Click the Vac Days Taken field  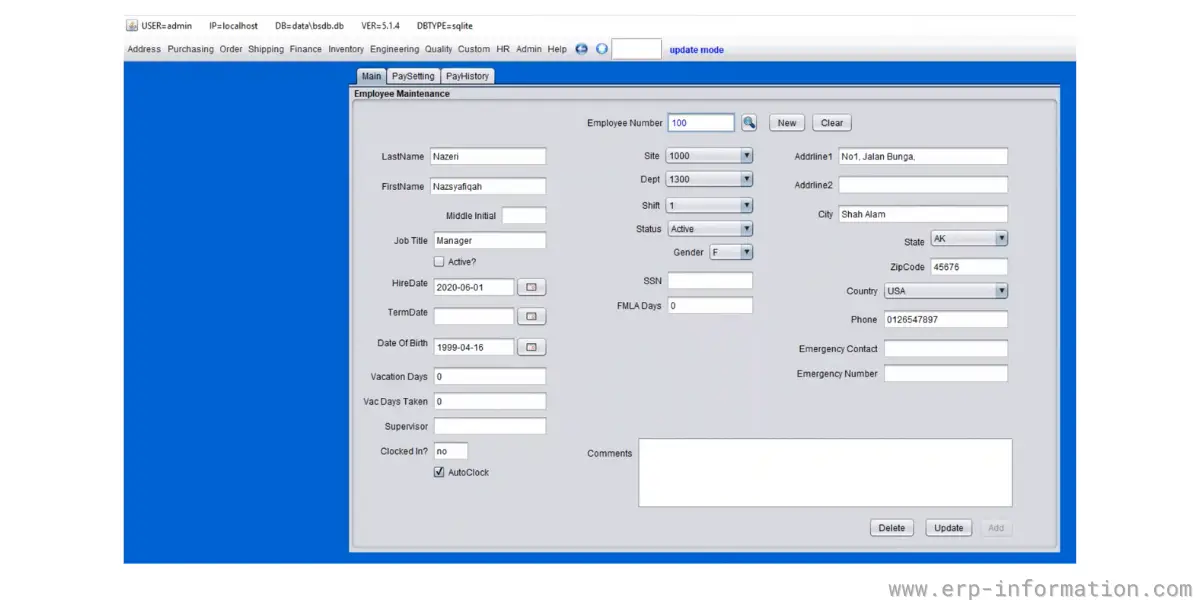[490, 401]
